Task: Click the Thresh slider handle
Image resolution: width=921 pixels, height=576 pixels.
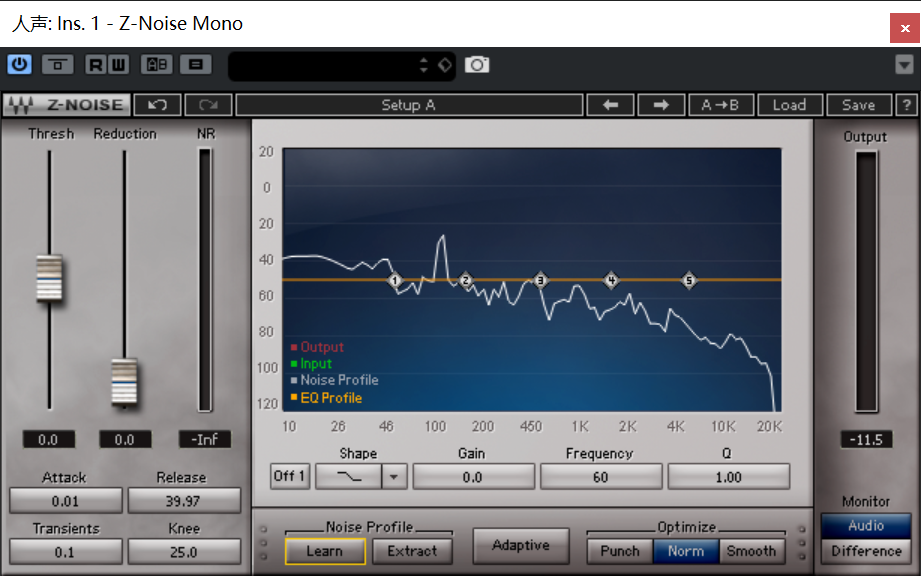Action: [49, 278]
